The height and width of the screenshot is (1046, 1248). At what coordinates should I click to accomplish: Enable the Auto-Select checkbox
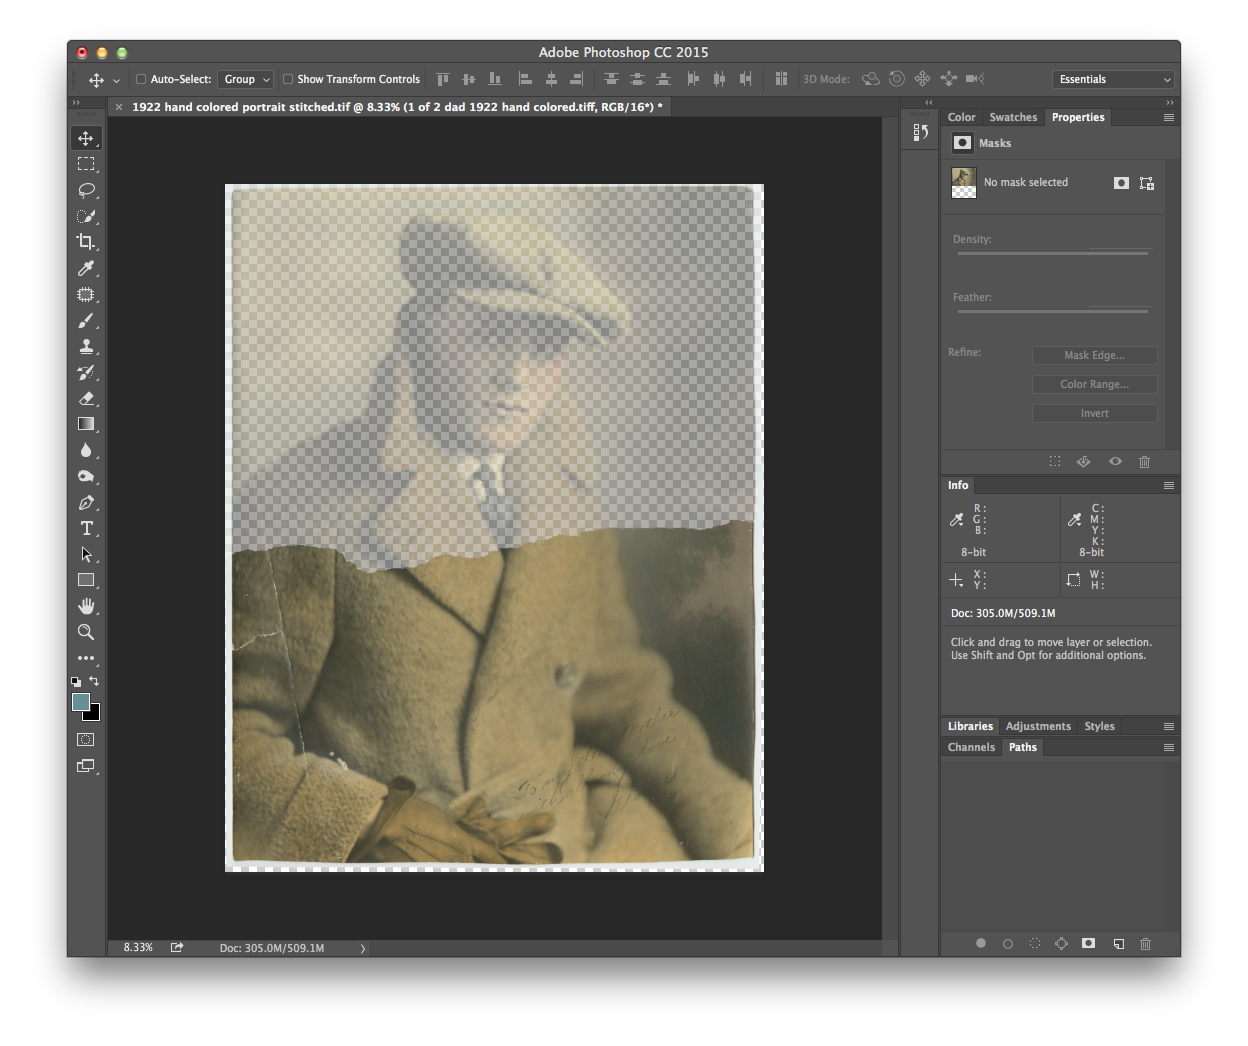pyautogui.click(x=141, y=79)
